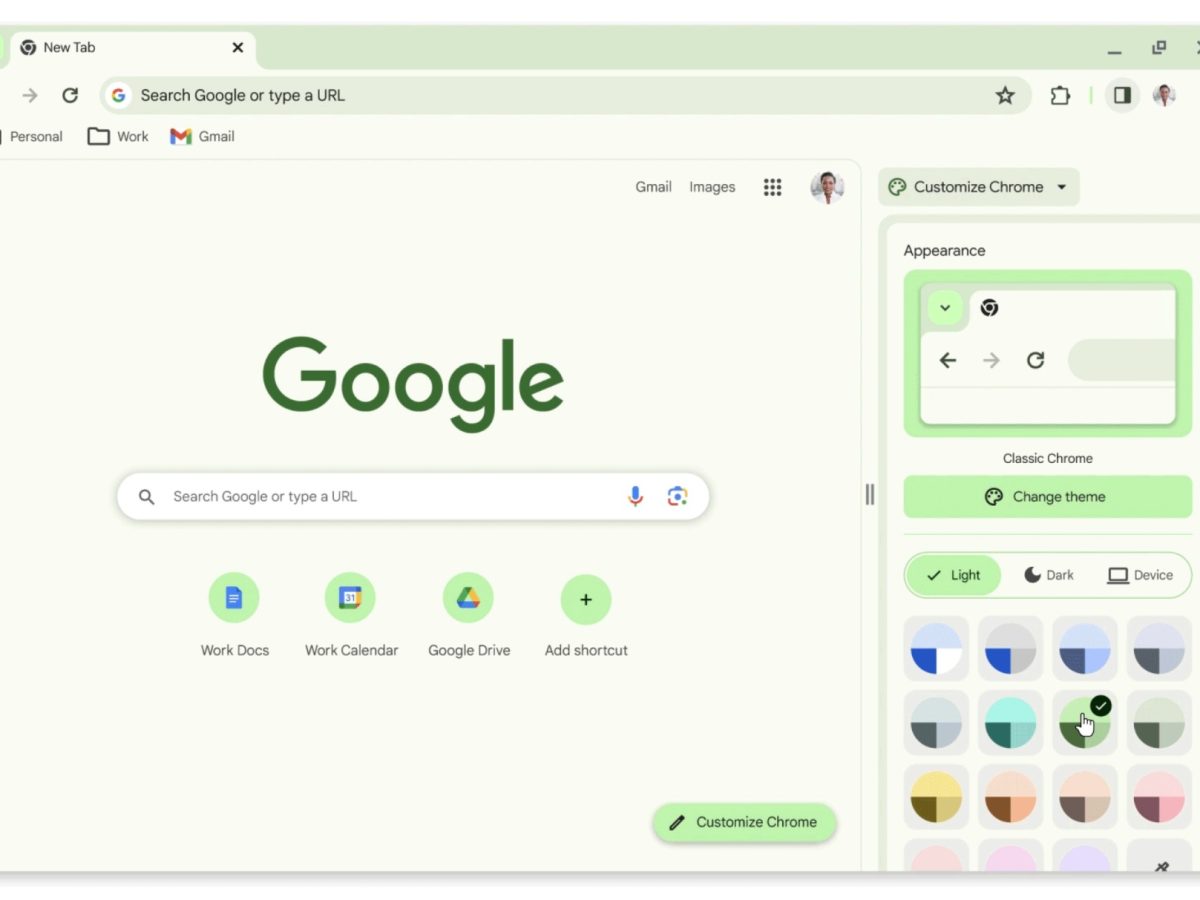This screenshot has width=1200, height=900.
Task: Reload the page with the refresh icon
Action: pyautogui.click(x=70, y=96)
